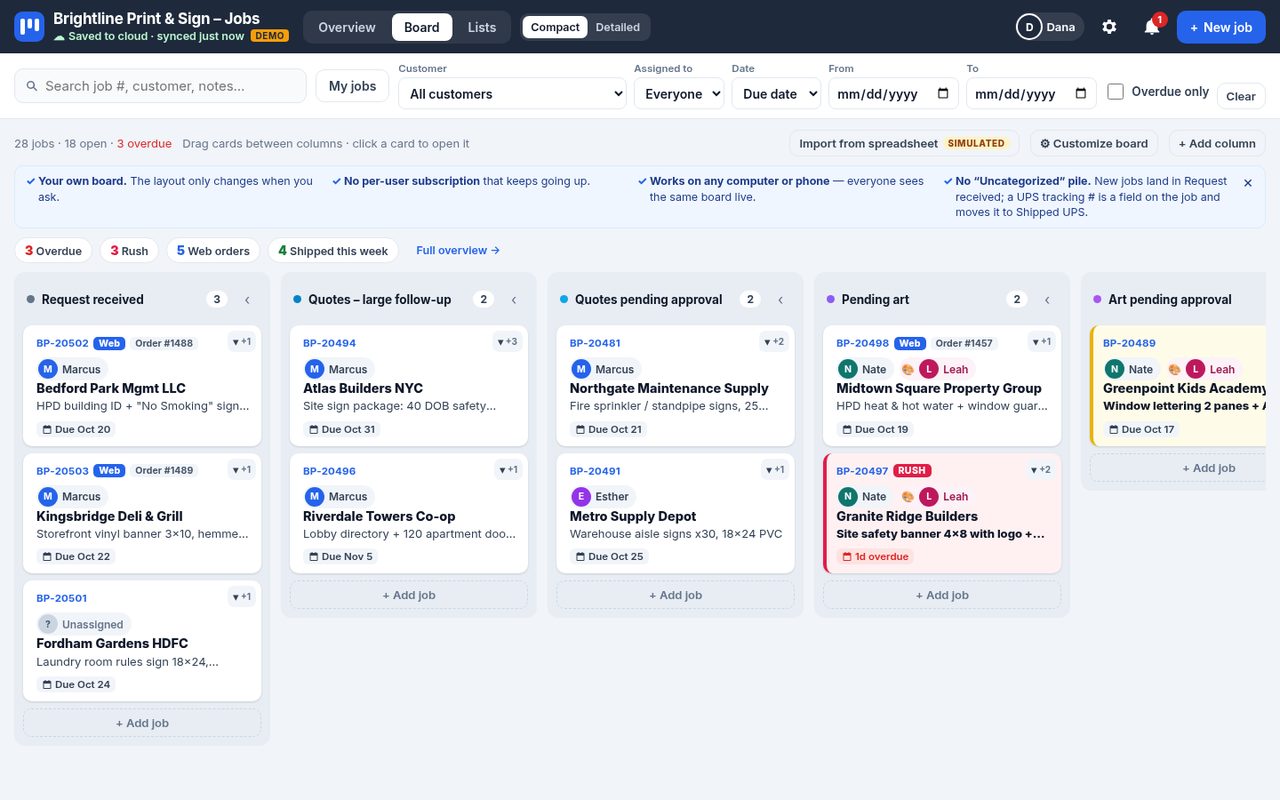The height and width of the screenshot is (800, 1280).
Task: Select the Compact card view
Action: coord(555,27)
